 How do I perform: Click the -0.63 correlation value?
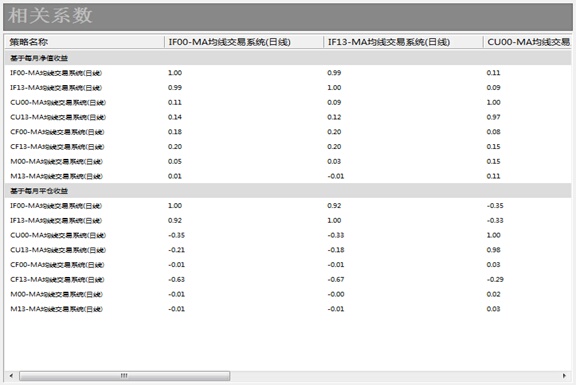pos(176,280)
